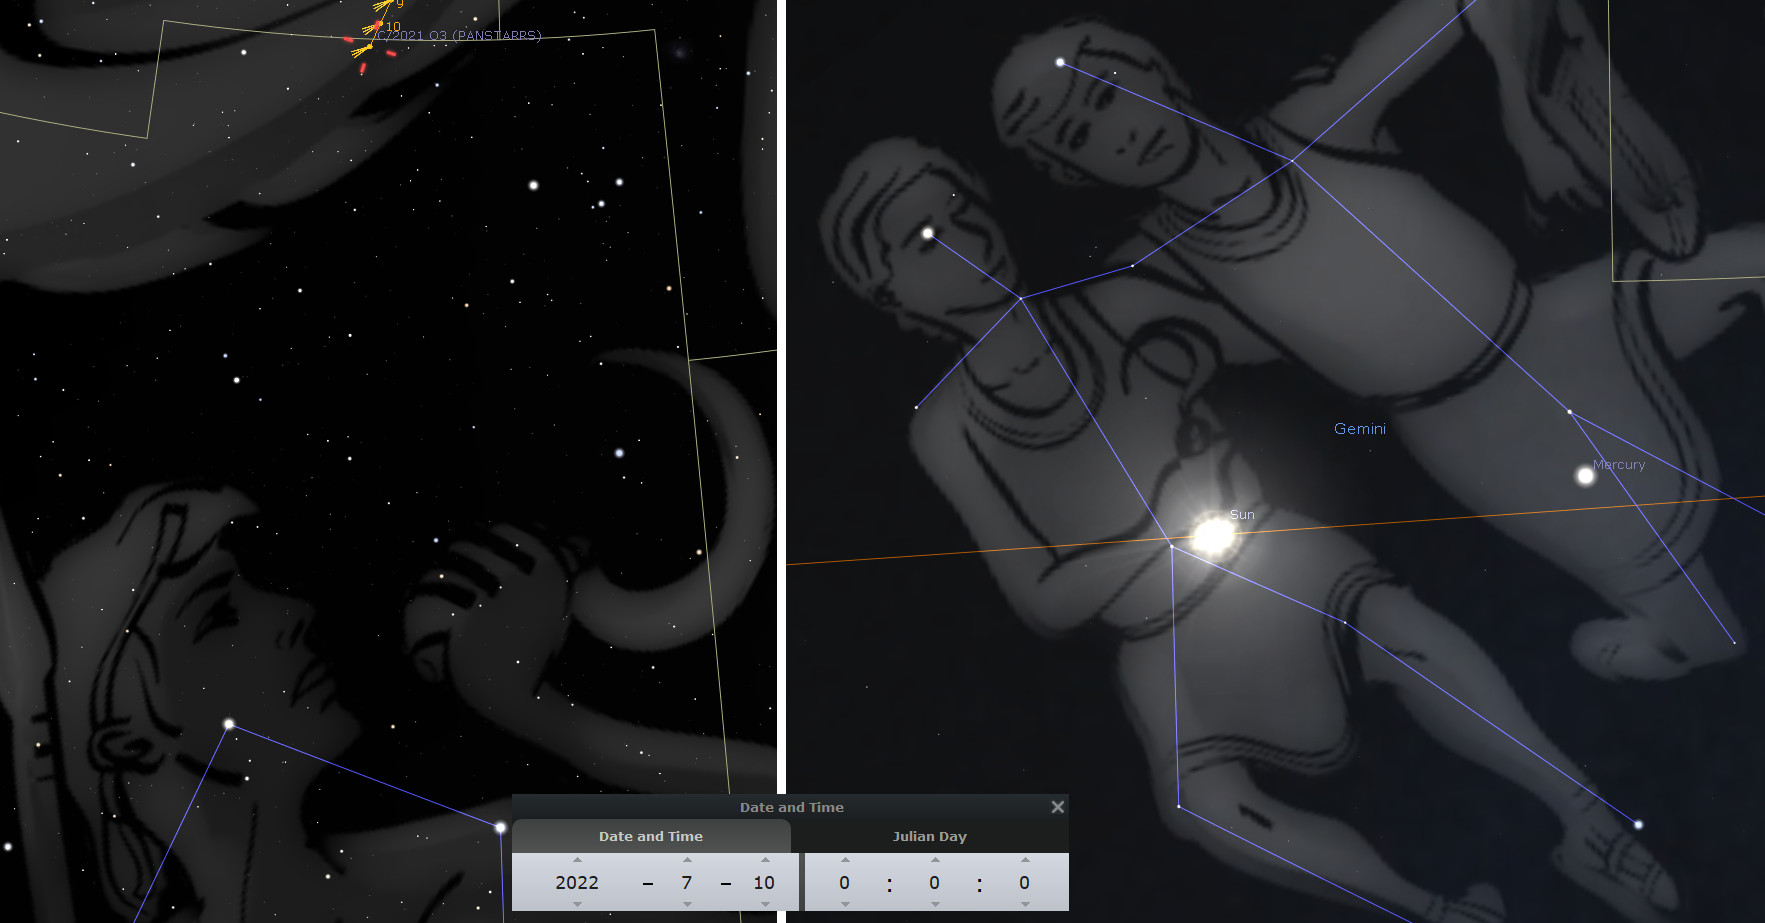Click the month field showing 7

tap(687, 882)
